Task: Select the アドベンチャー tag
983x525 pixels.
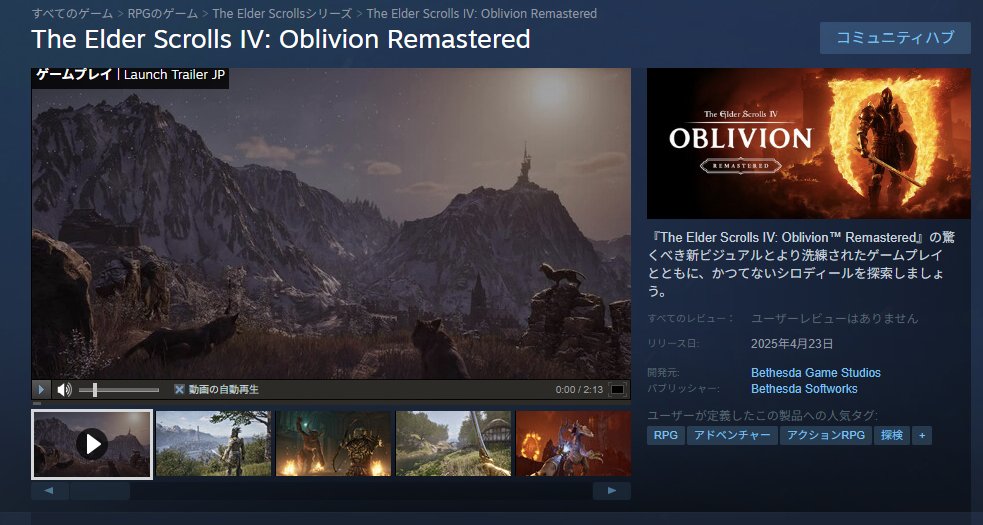Action: coord(732,435)
